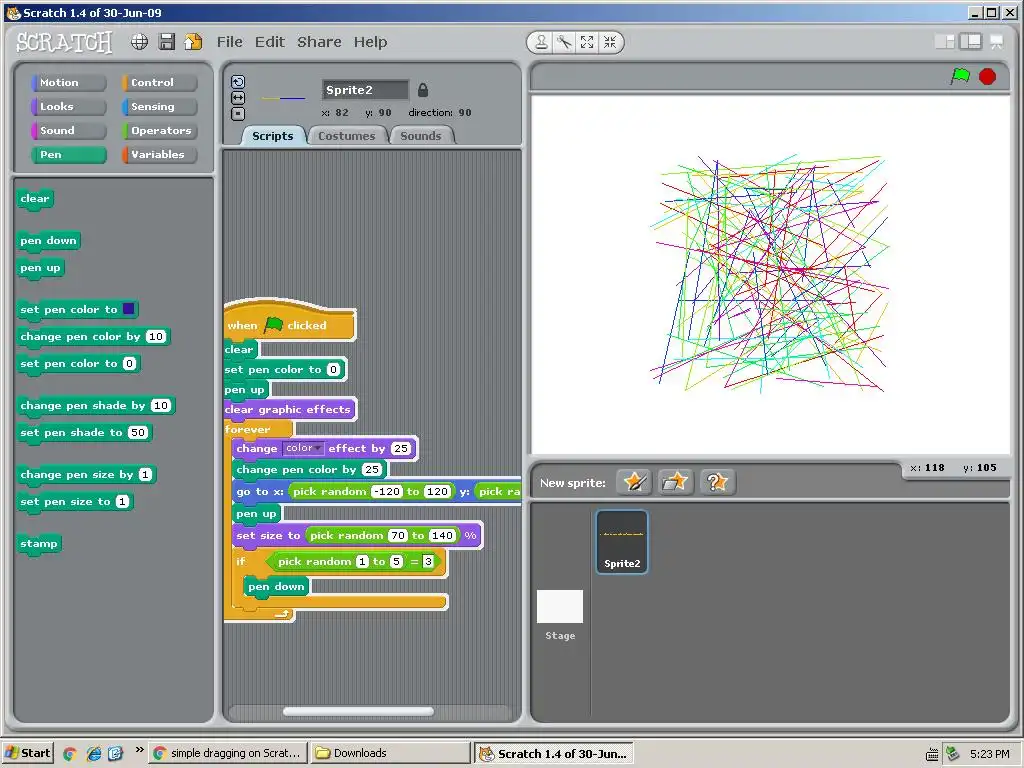Click the 'forever' loop block label
1024x768 pixels.
click(248, 430)
